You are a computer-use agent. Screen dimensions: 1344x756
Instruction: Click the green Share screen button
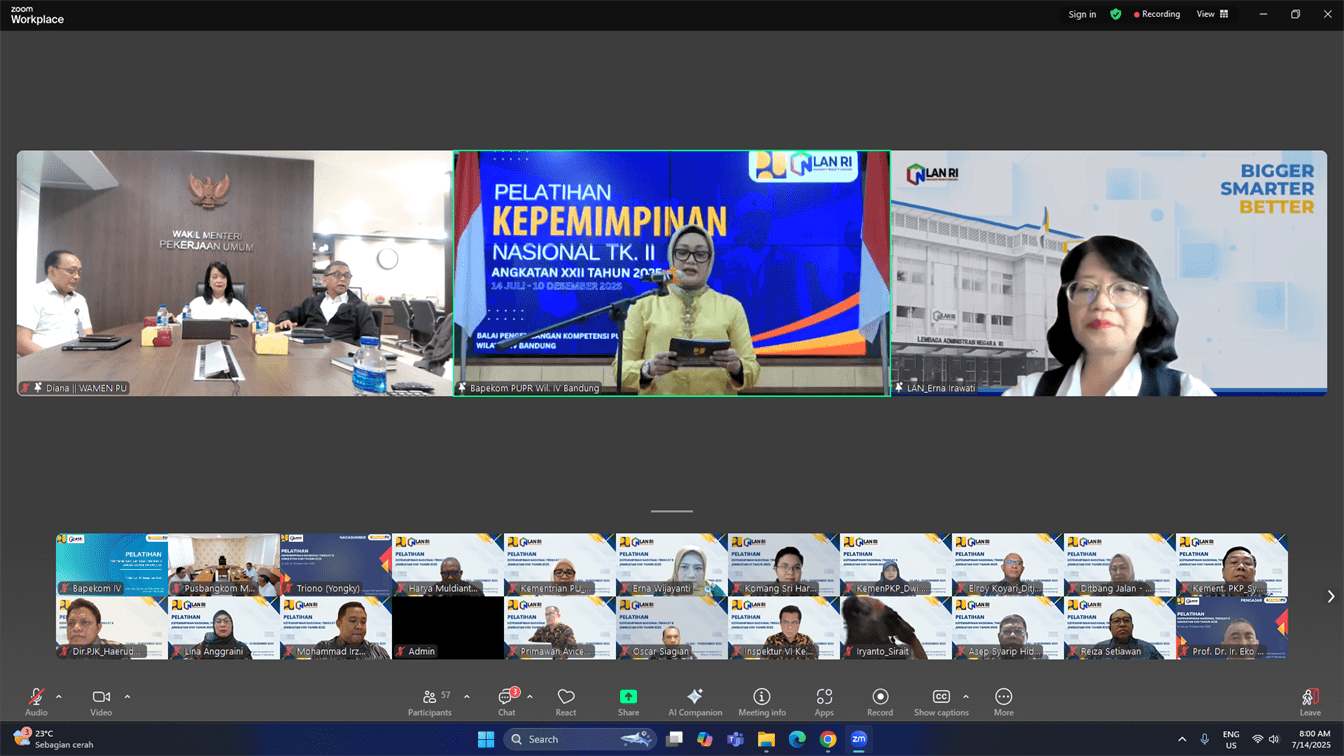point(628,702)
